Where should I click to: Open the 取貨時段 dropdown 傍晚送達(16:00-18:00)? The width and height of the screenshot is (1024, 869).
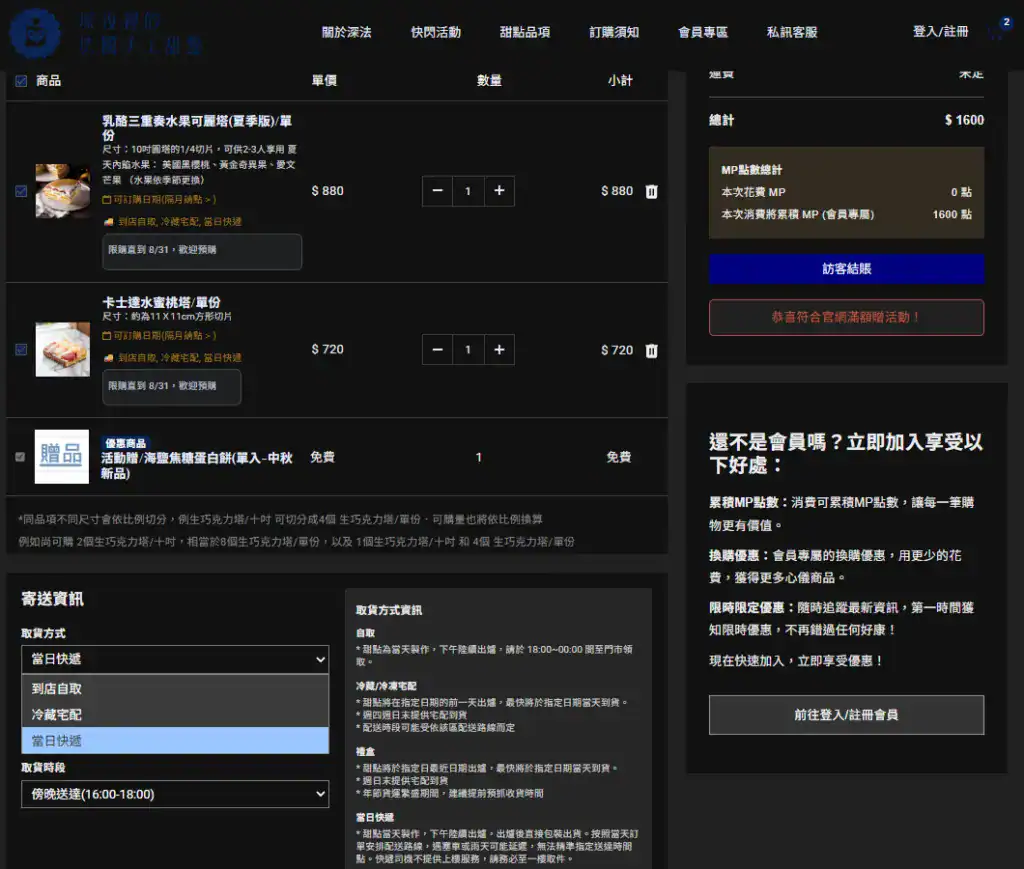tap(175, 794)
